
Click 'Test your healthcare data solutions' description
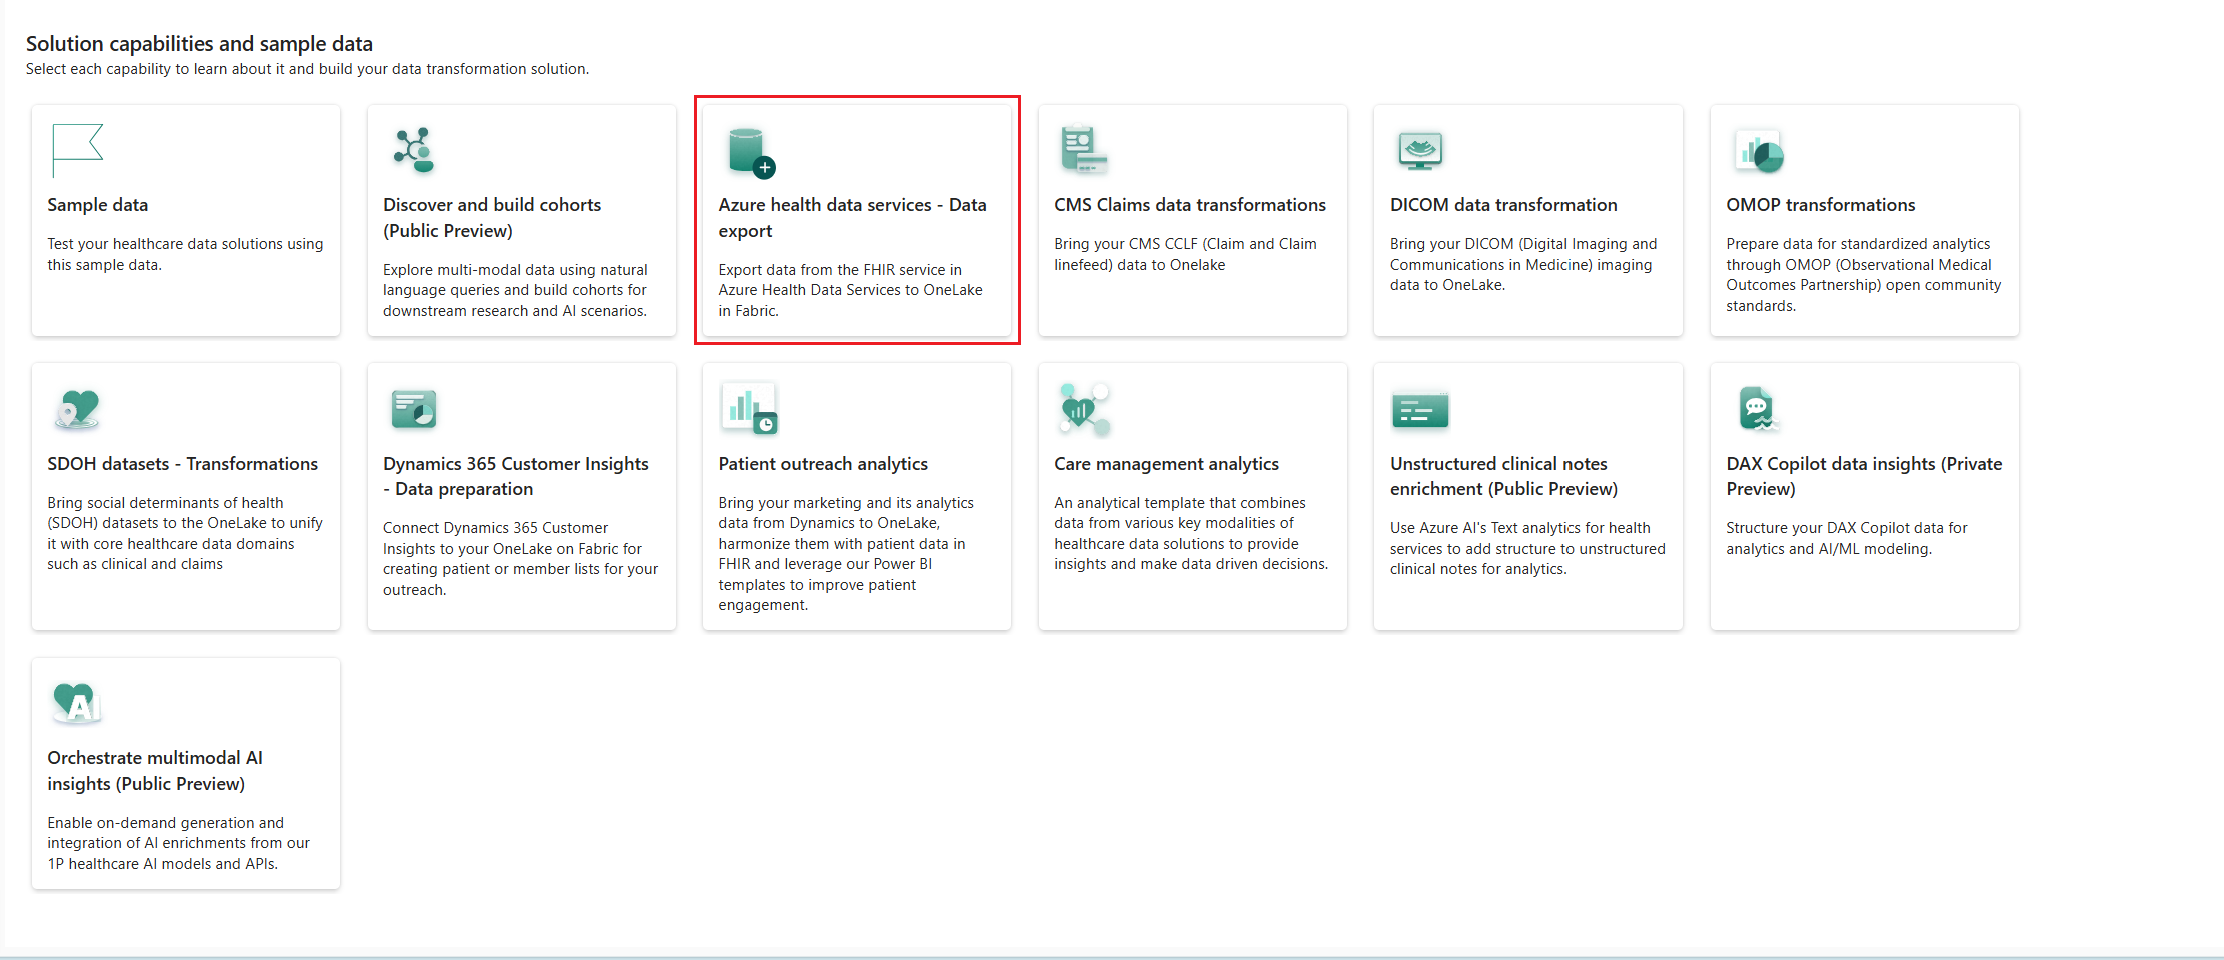(185, 254)
